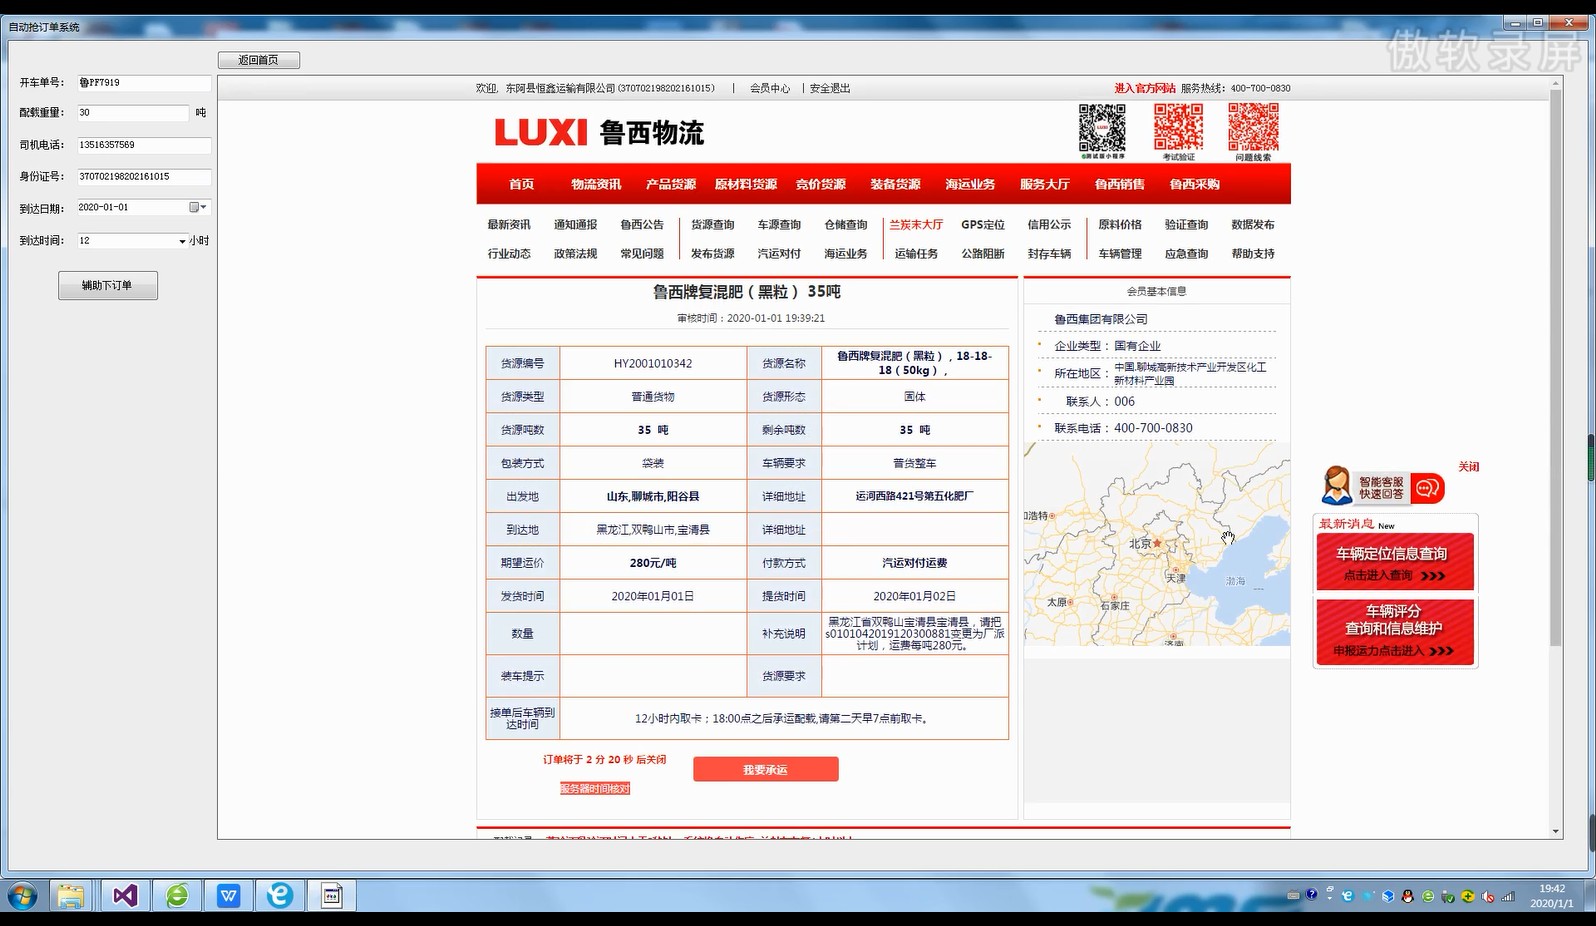The width and height of the screenshot is (1596, 926).
Task: Click the blue help question-mark tray icon
Action: pos(1311,895)
